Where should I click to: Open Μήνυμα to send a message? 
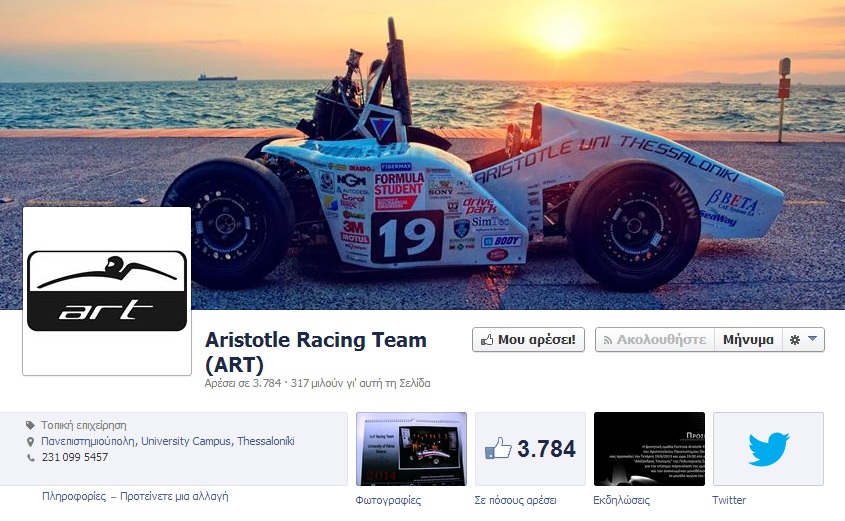point(748,340)
